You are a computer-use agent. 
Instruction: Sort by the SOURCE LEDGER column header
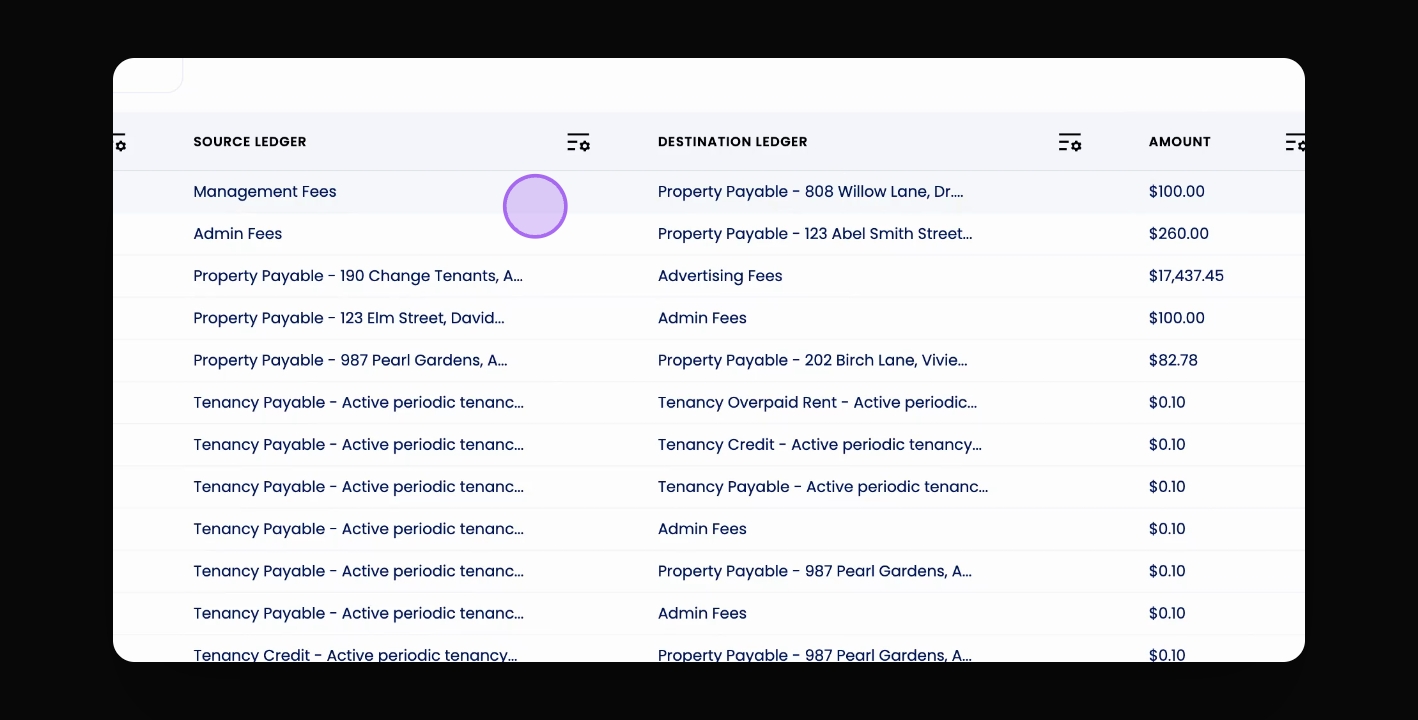point(250,142)
